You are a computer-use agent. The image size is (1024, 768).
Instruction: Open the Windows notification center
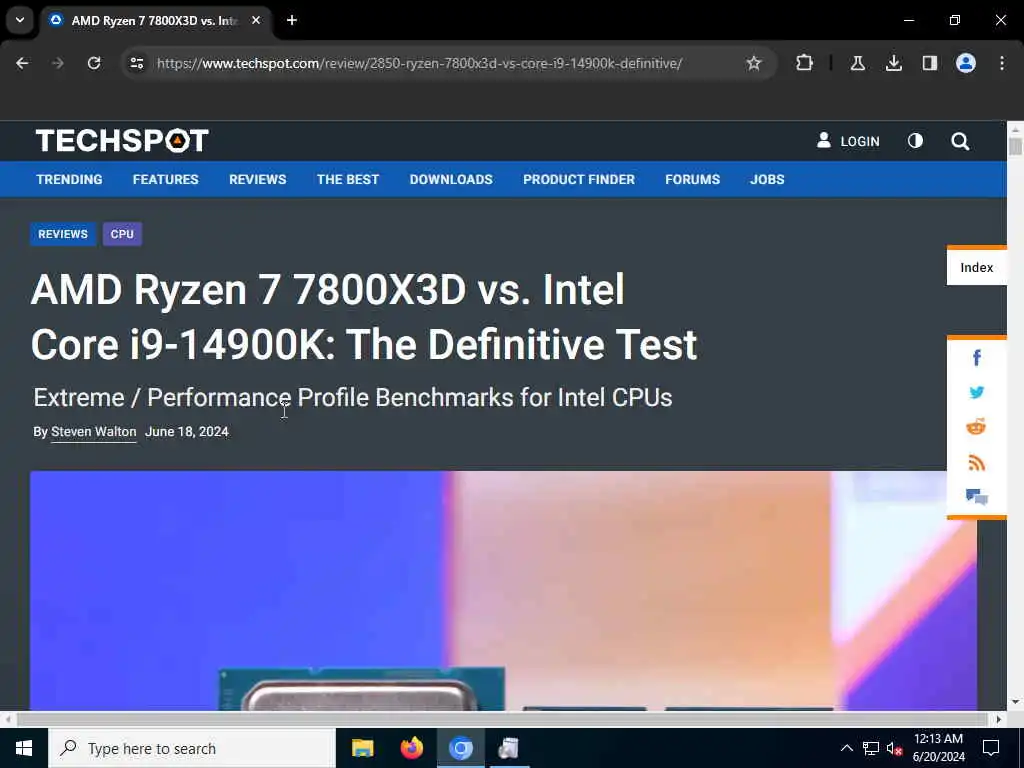pos(991,748)
